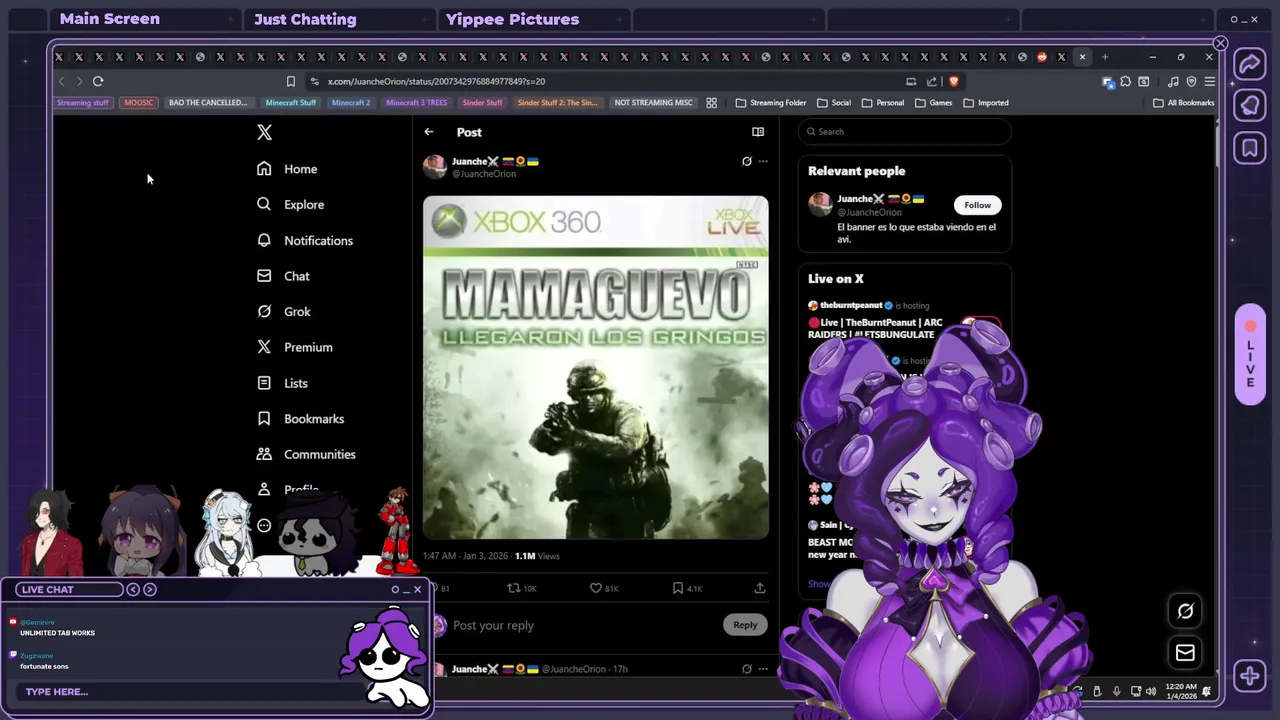Bookmark the post with 4.1K bookmarks
Image resolution: width=1280 pixels, height=720 pixels.
click(x=687, y=588)
